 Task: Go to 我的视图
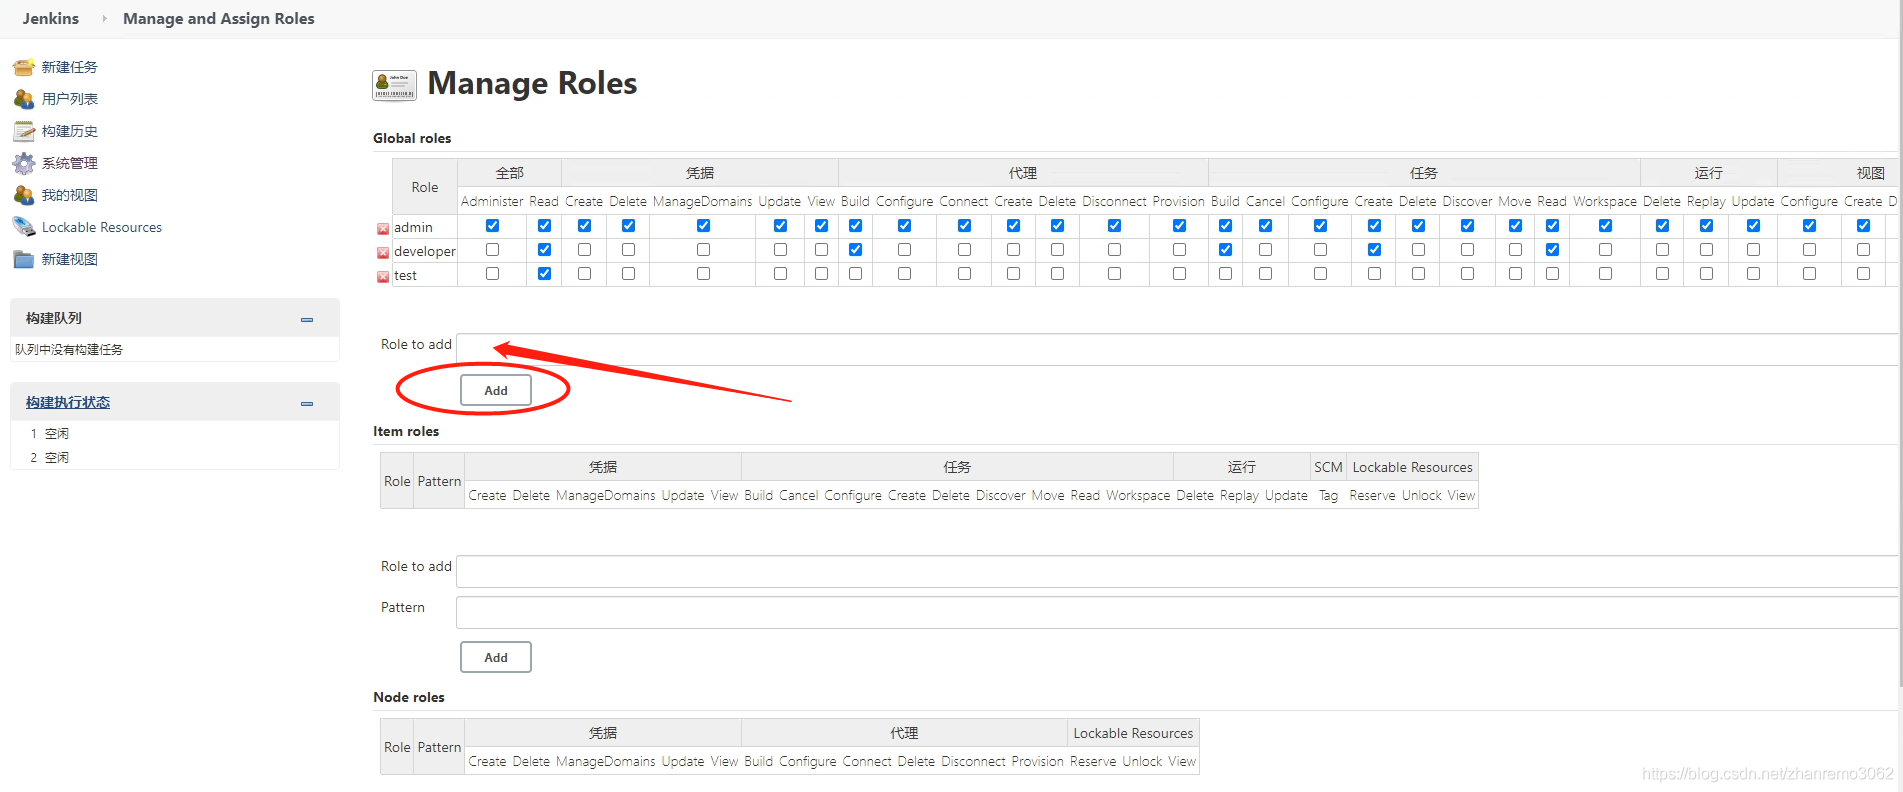coord(70,195)
